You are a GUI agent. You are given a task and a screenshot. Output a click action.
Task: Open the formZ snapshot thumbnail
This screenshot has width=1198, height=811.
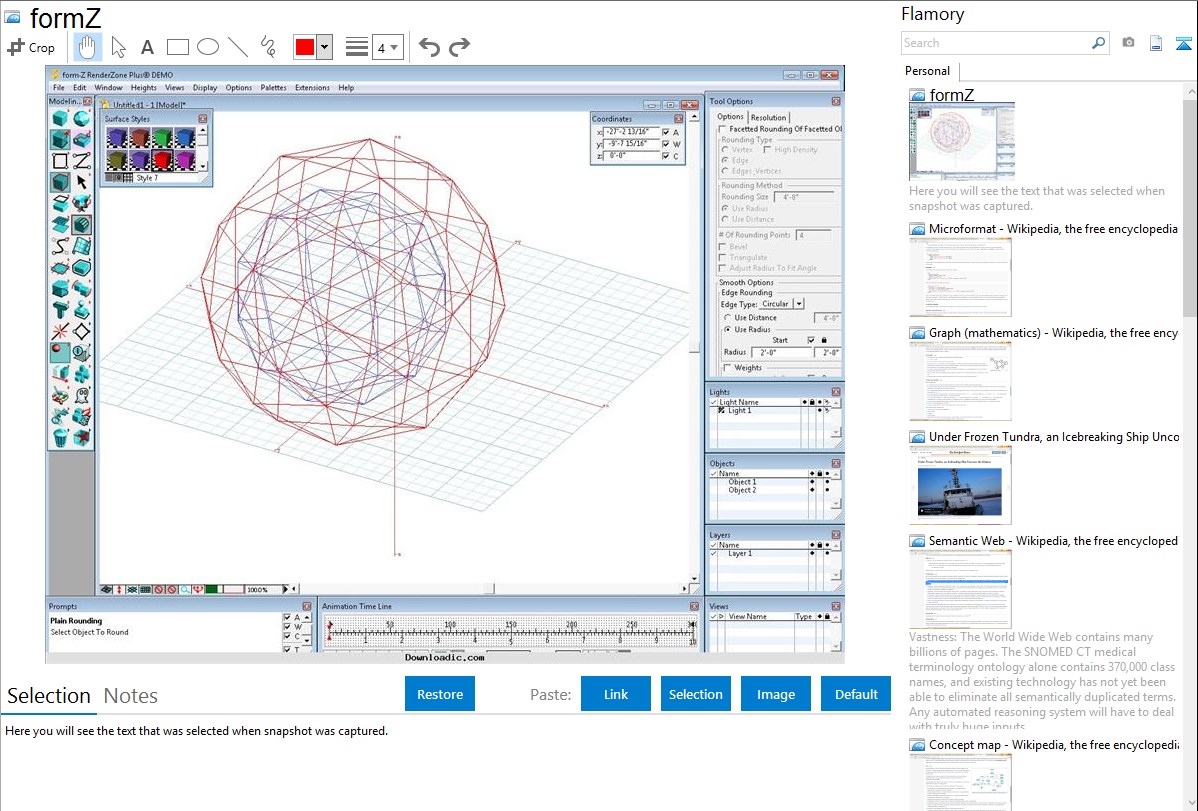click(962, 141)
